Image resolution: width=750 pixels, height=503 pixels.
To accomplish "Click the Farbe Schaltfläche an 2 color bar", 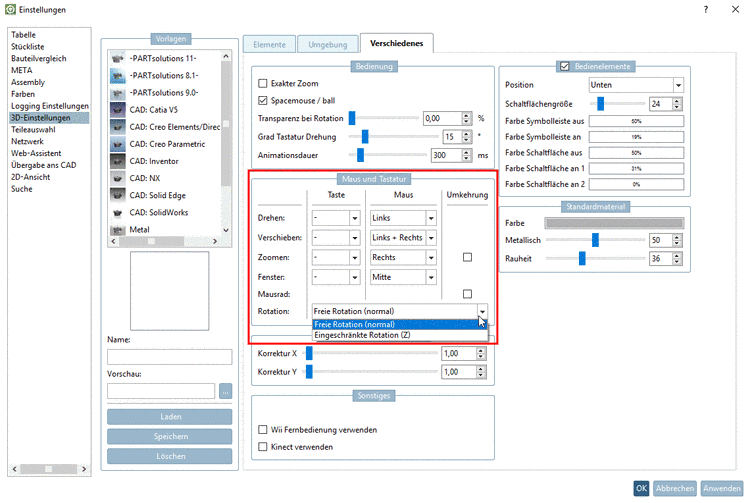I will pyautogui.click(x=636, y=184).
